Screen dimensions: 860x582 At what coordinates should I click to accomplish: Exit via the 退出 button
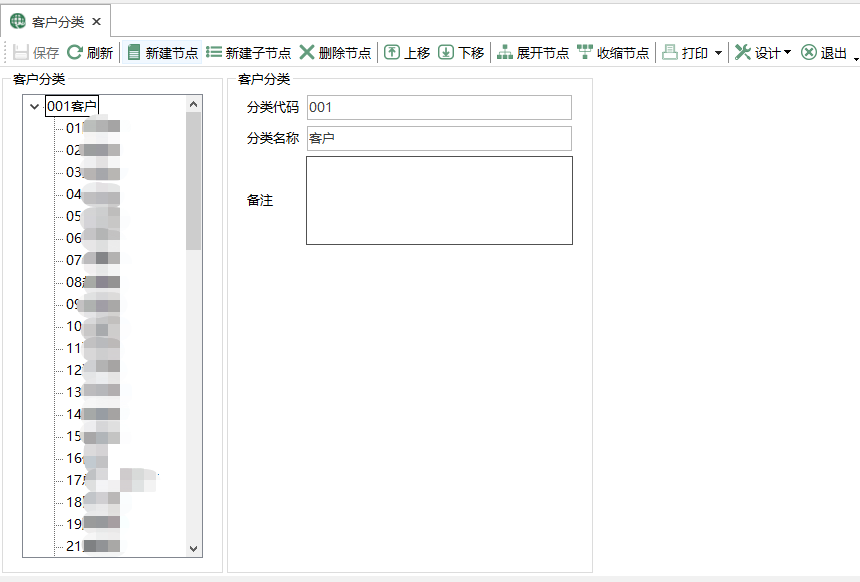pos(824,53)
